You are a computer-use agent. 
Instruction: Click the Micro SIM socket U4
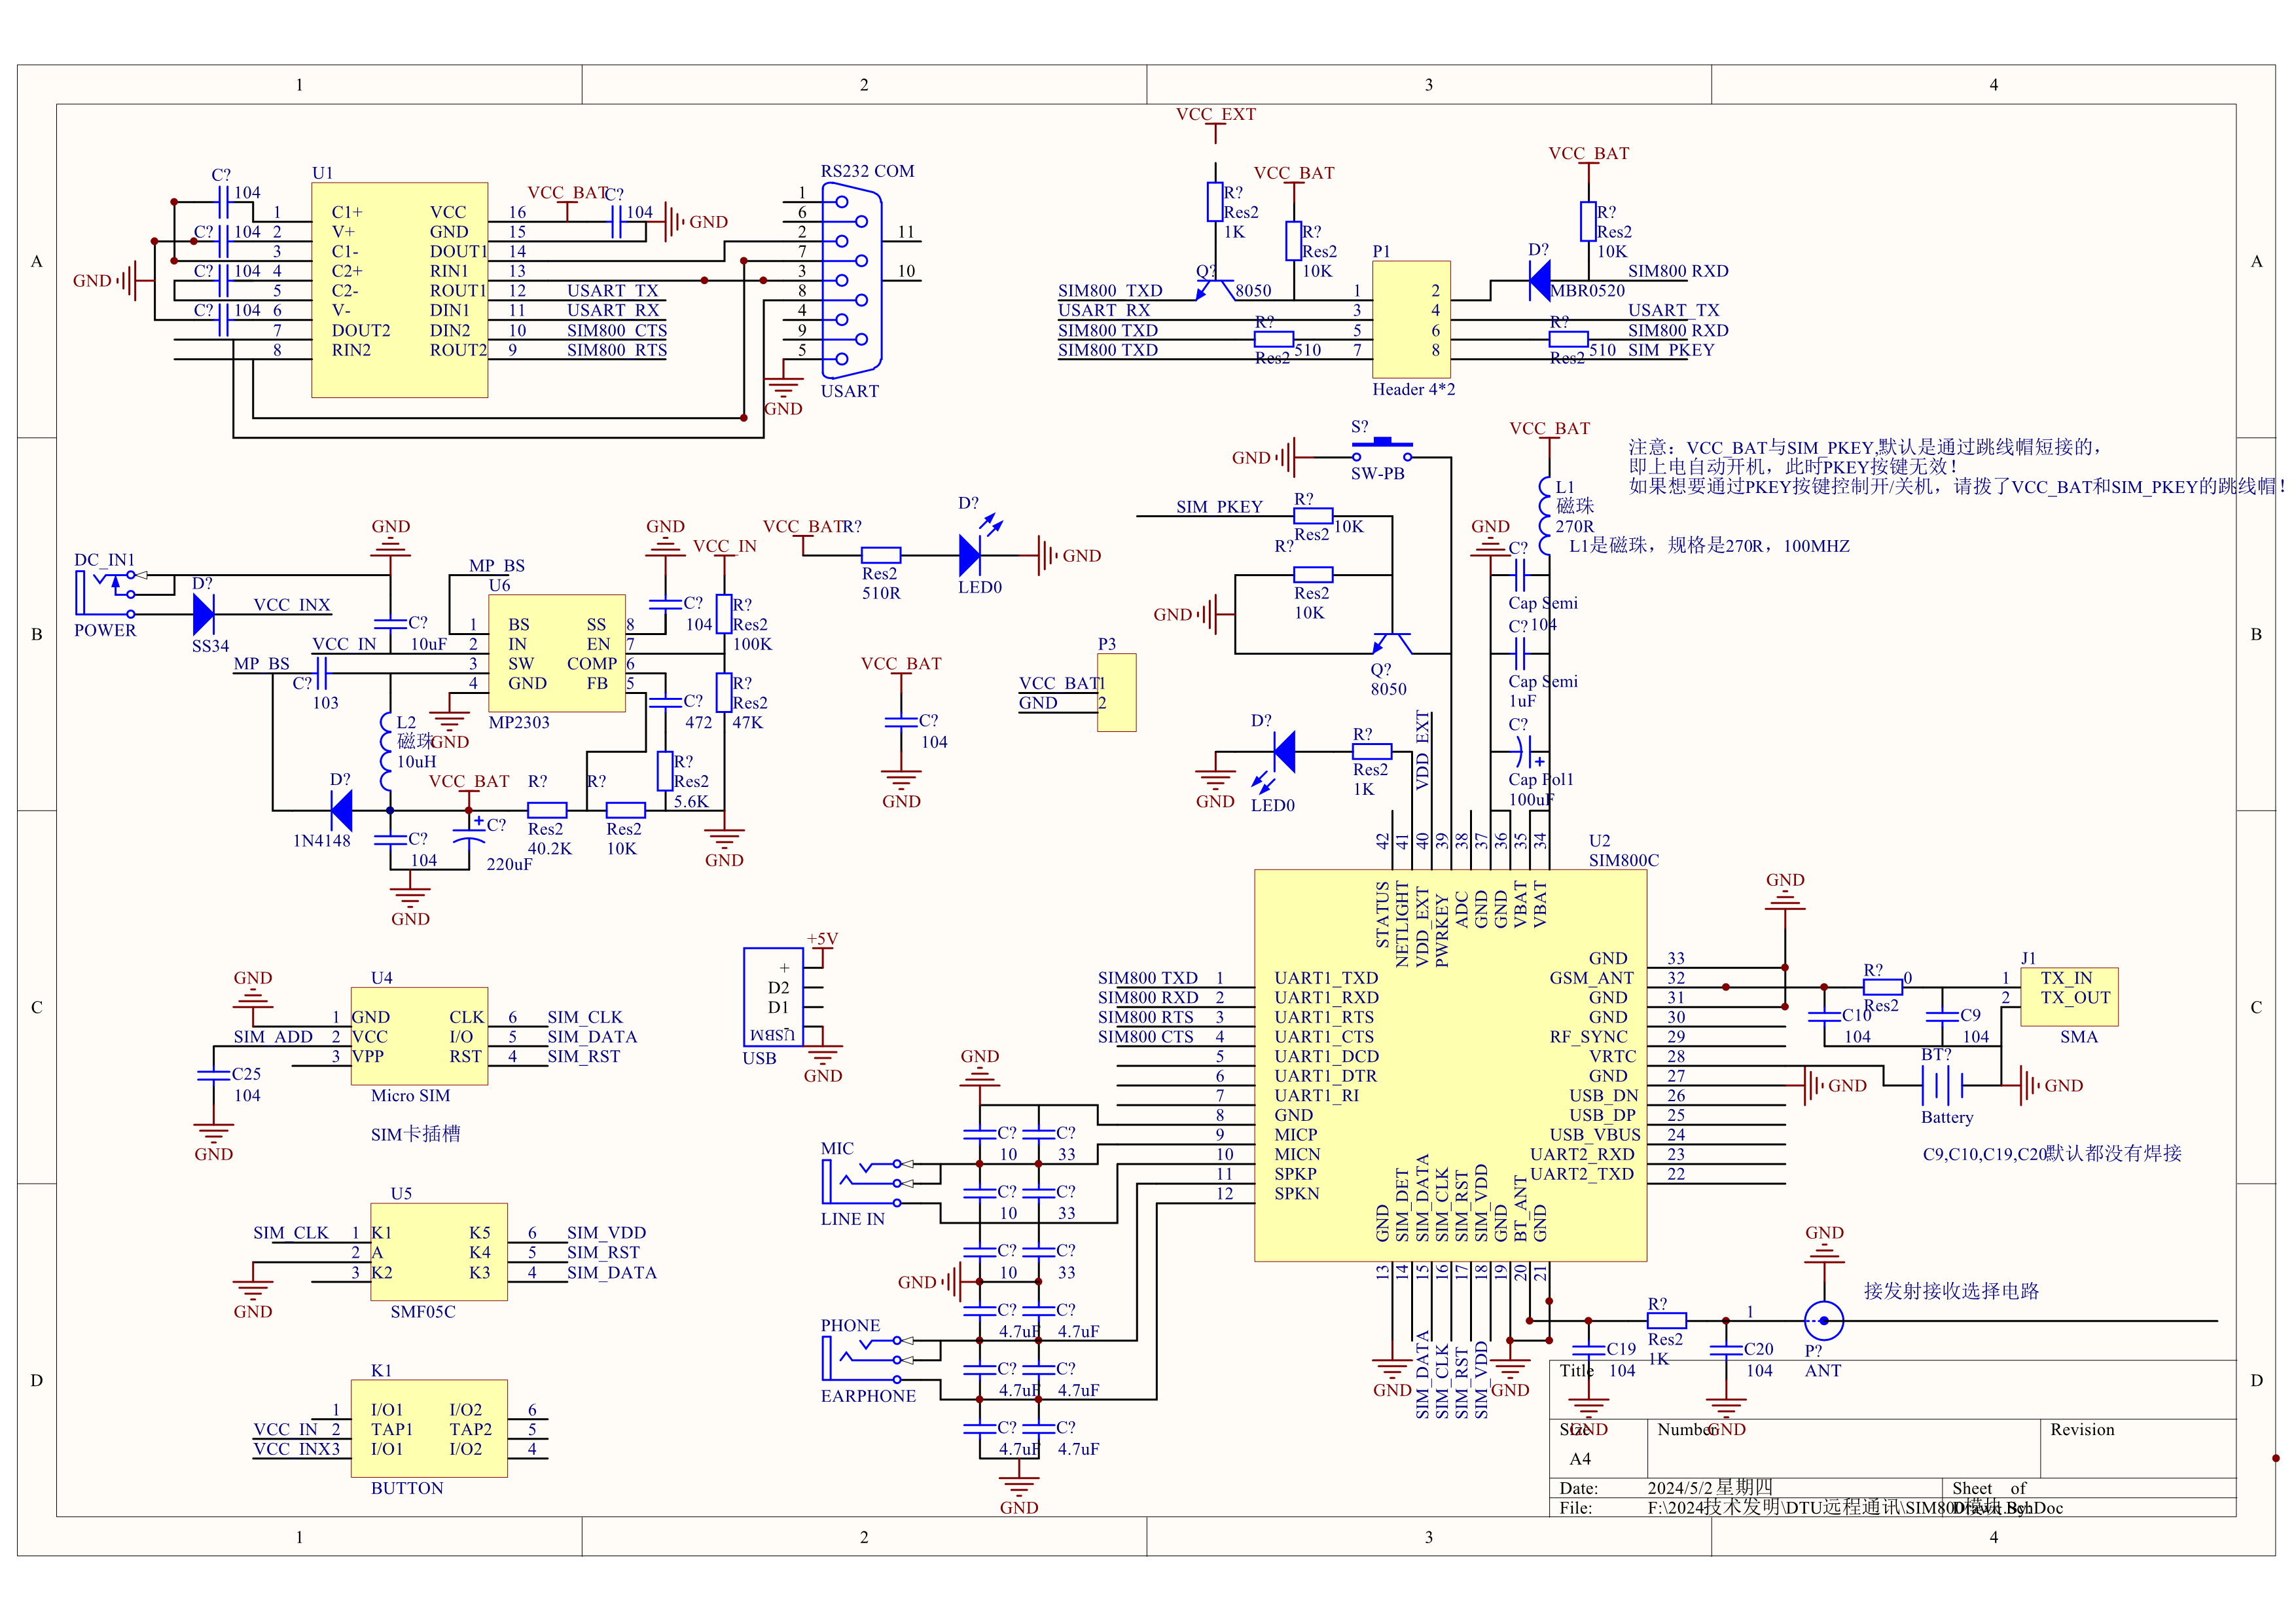[419, 1036]
